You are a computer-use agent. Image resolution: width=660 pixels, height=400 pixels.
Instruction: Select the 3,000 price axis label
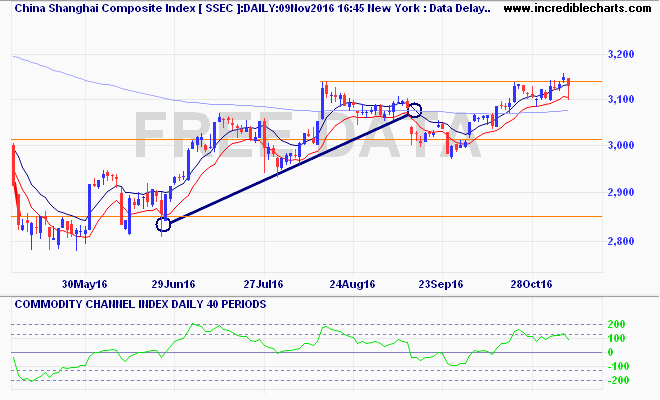pyautogui.click(x=621, y=145)
